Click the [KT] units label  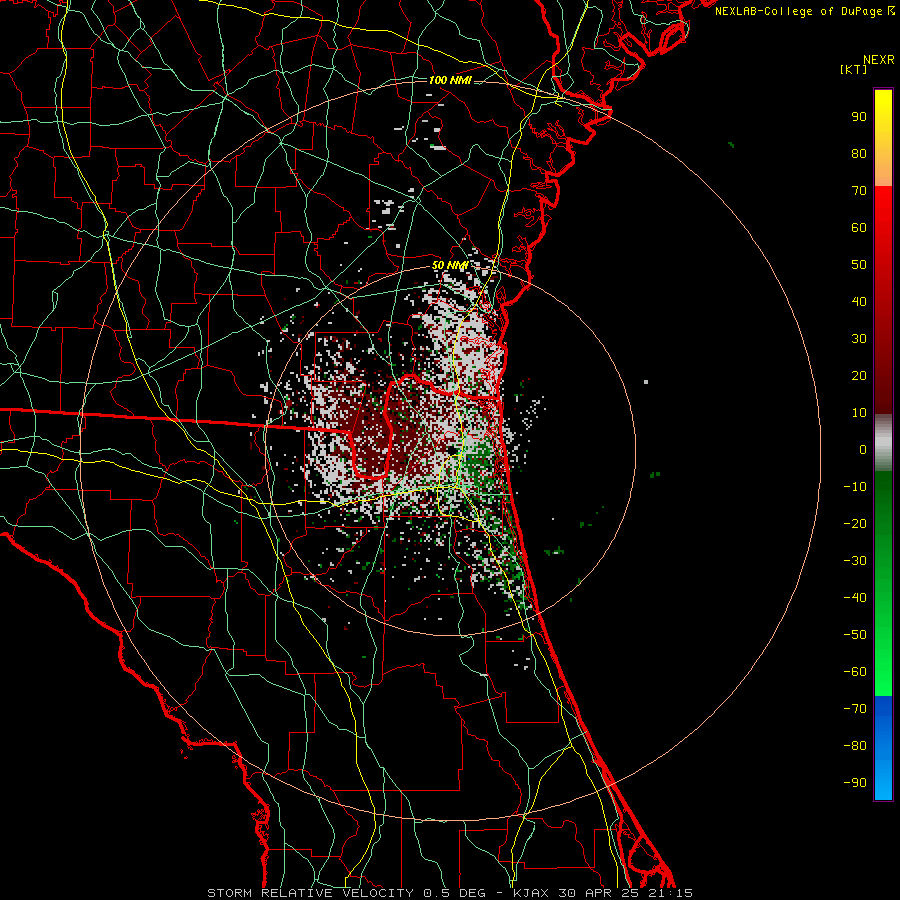coord(853,69)
